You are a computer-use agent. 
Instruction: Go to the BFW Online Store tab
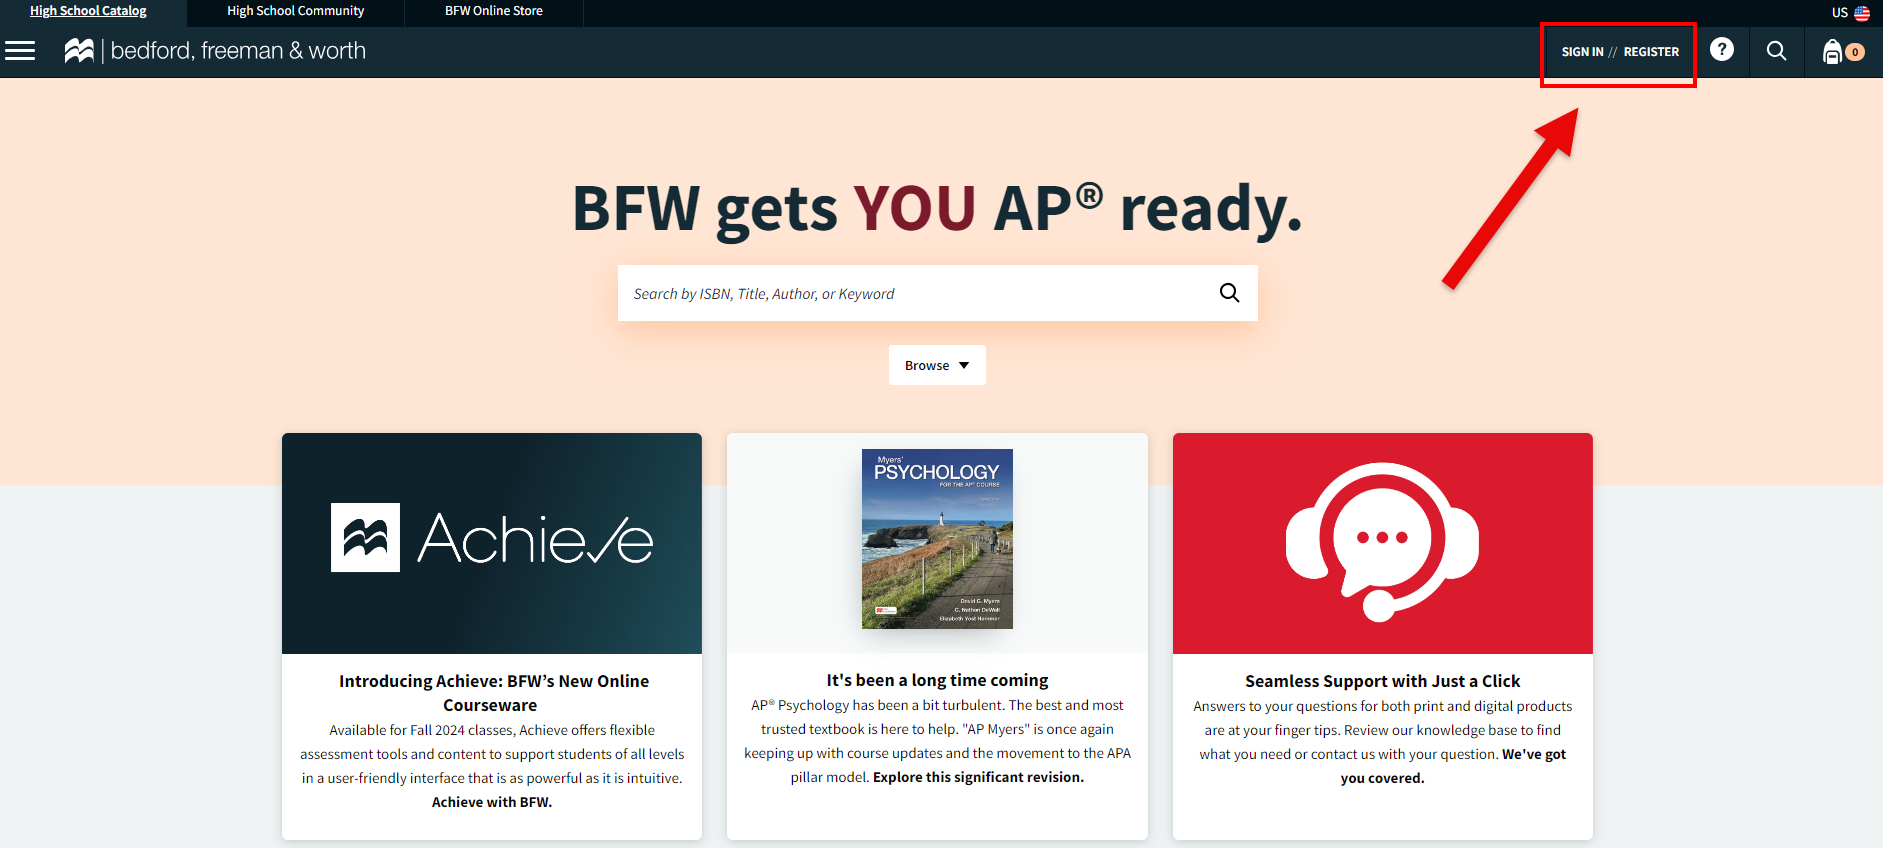click(x=494, y=11)
